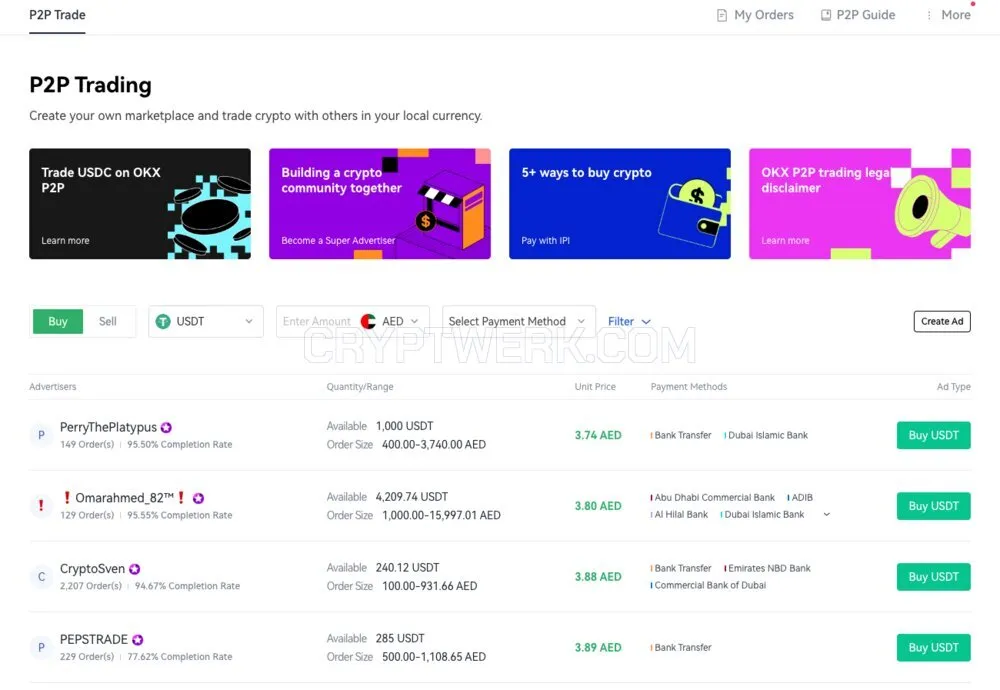Switch to the Sell toggle
Screen dimensions: 1000x690
click(108, 321)
